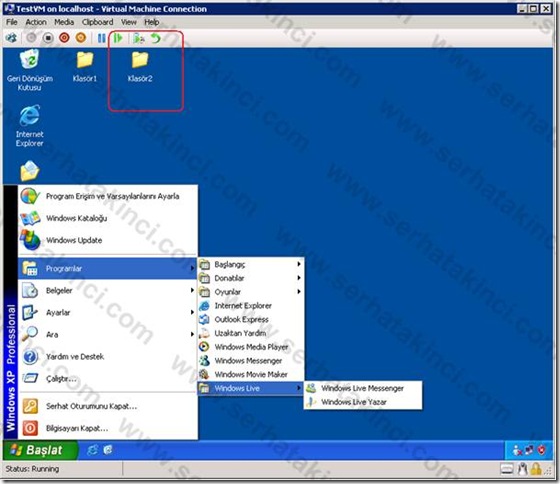Expand the highlighted Windows Live folder

pyautogui.click(x=251, y=388)
